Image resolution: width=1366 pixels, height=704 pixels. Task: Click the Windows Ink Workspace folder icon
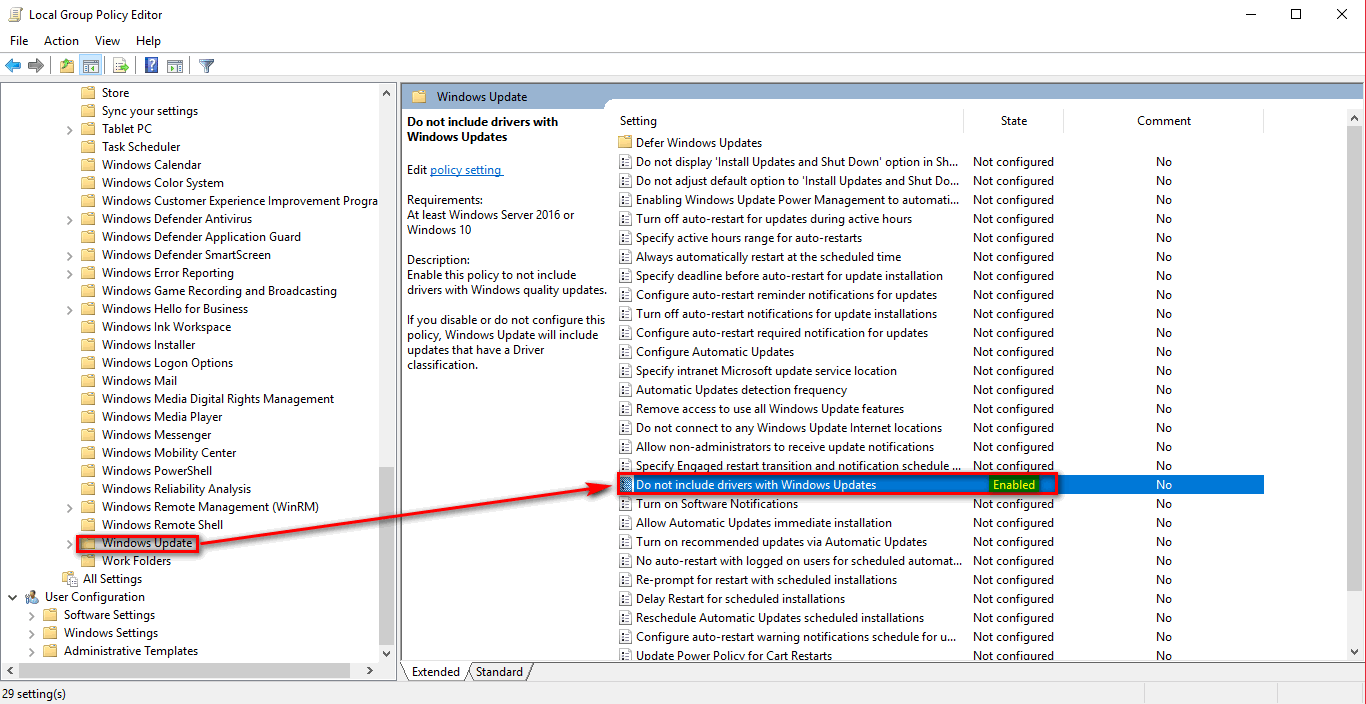pyautogui.click(x=88, y=327)
